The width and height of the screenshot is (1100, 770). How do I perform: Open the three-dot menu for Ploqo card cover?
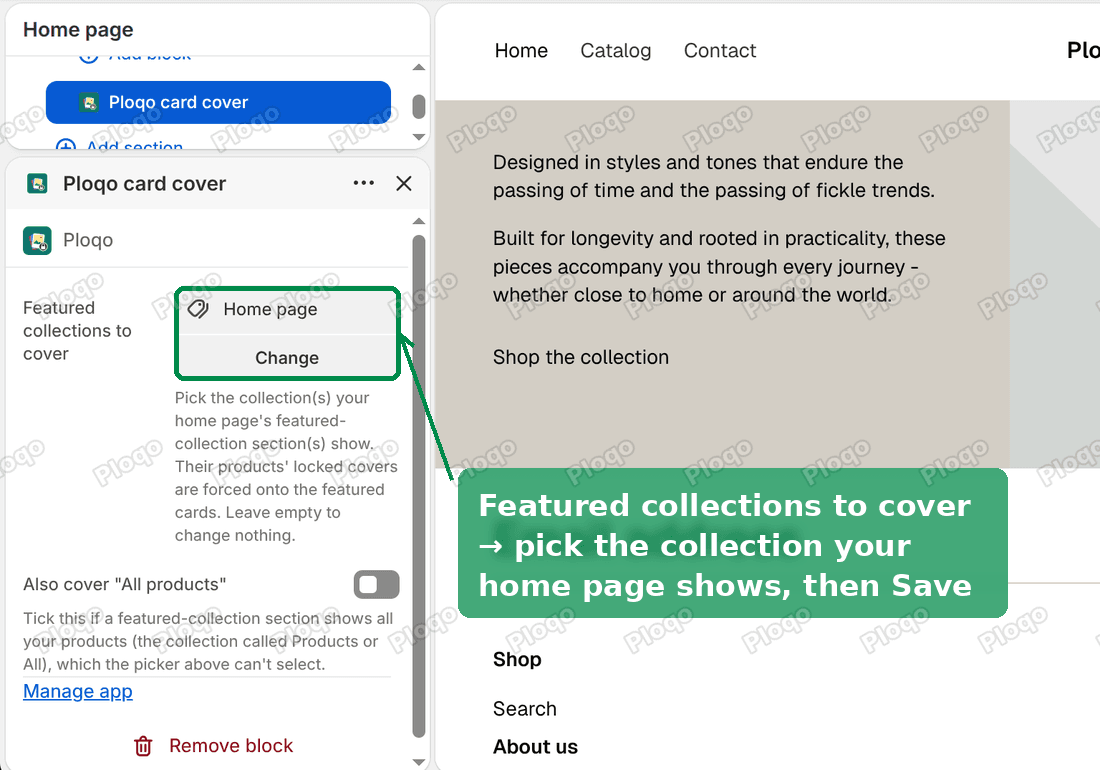click(x=363, y=183)
